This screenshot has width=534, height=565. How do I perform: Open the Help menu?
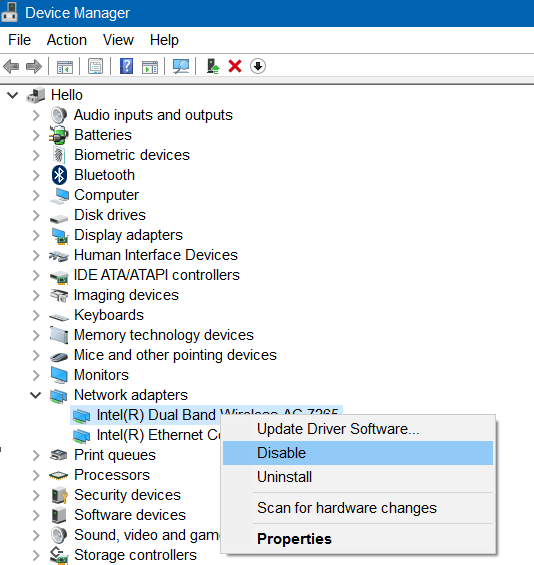(x=164, y=40)
